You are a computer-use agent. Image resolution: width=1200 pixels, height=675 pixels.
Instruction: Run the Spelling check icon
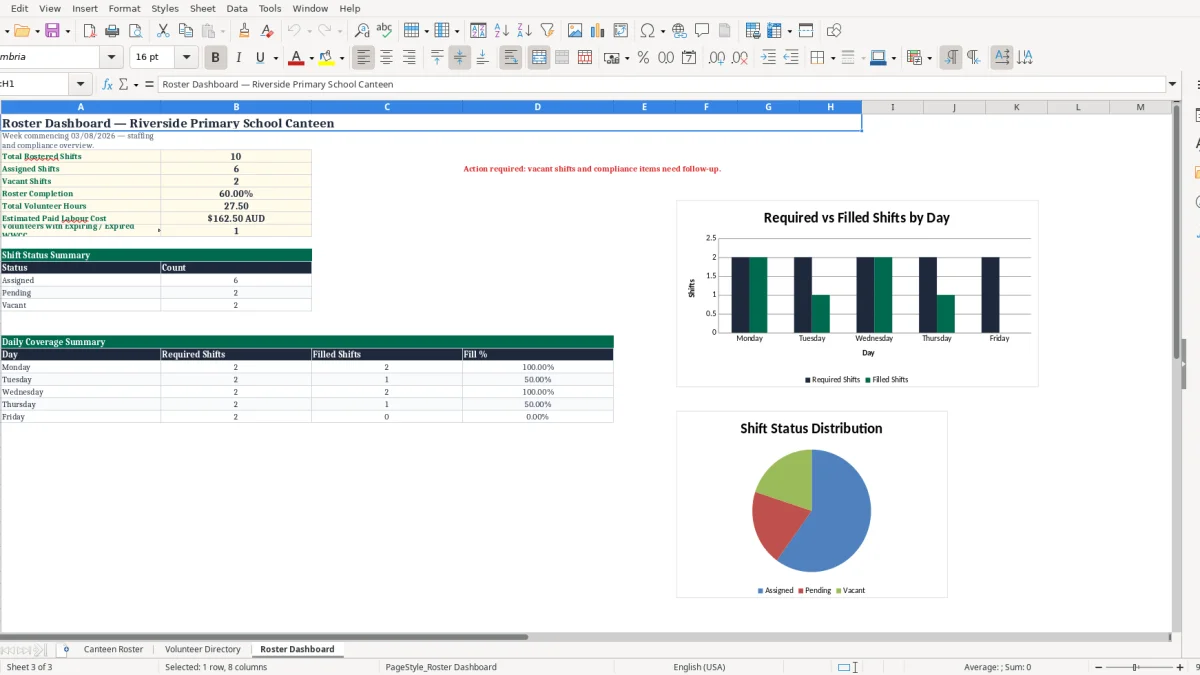click(x=384, y=31)
